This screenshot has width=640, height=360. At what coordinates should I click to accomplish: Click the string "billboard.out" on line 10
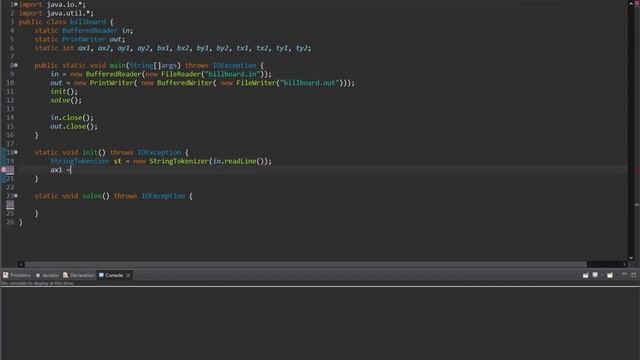[x=310, y=83]
